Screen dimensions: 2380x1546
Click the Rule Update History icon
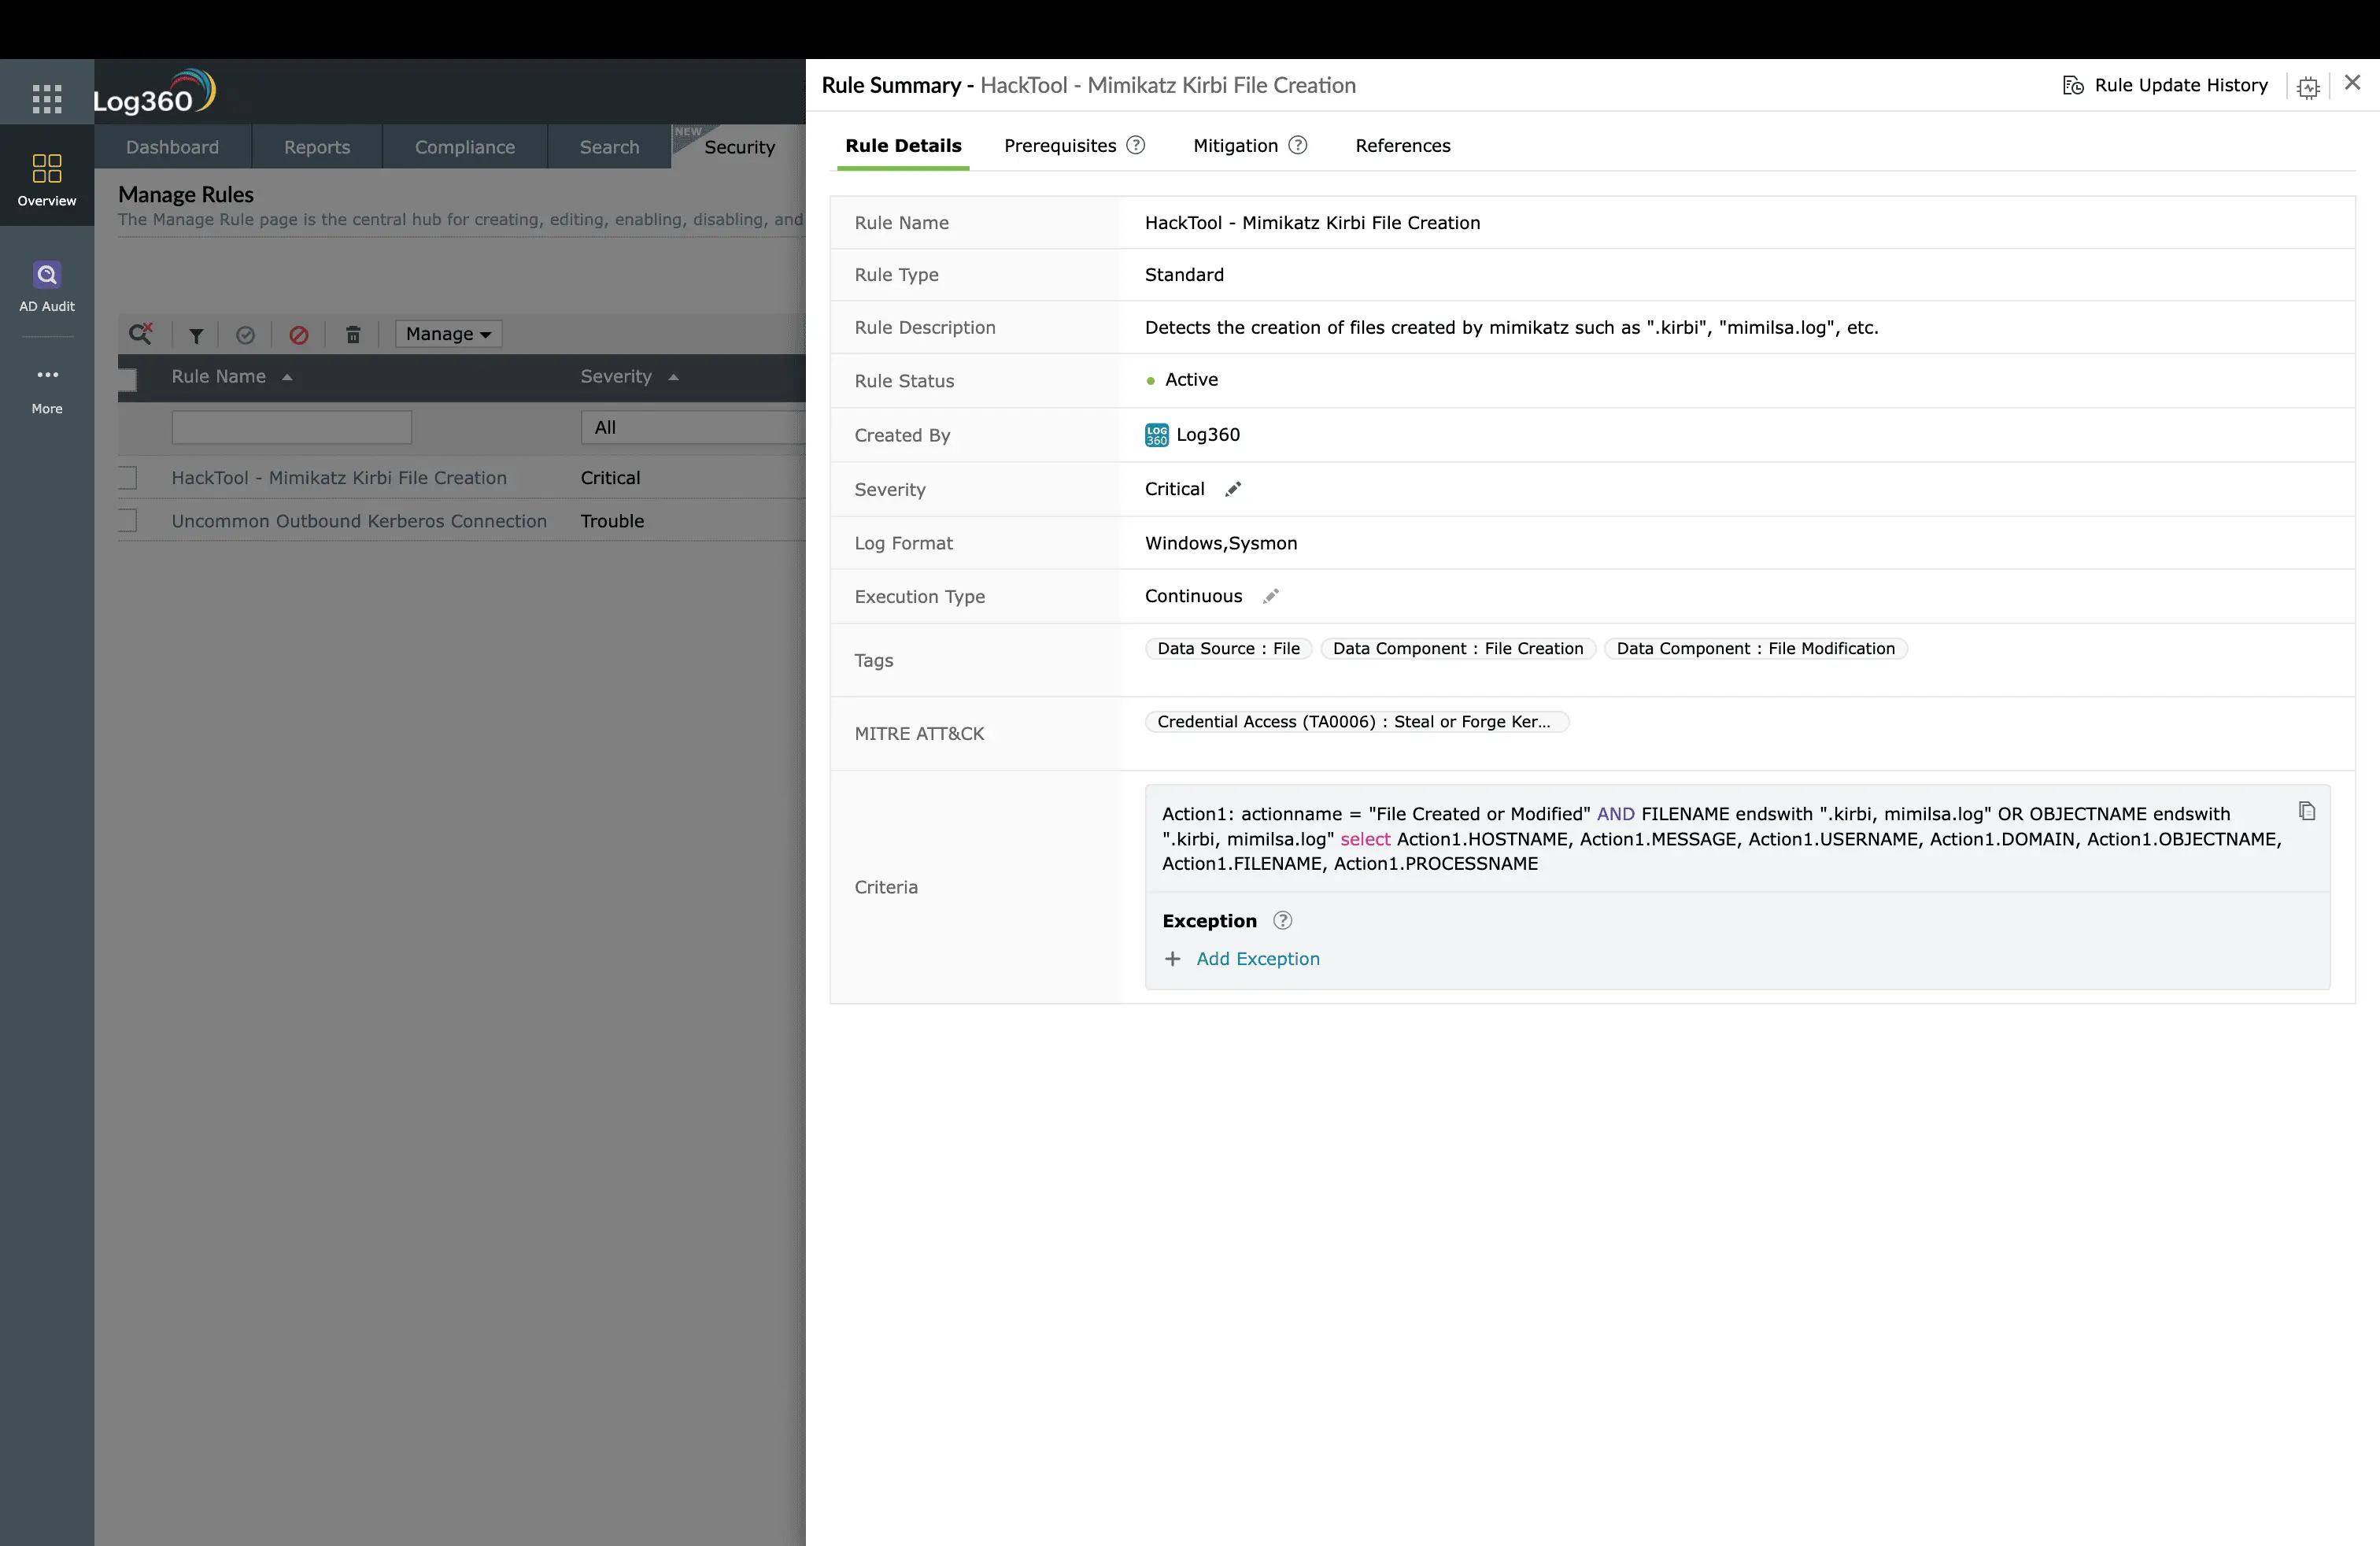click(2073, 85)
